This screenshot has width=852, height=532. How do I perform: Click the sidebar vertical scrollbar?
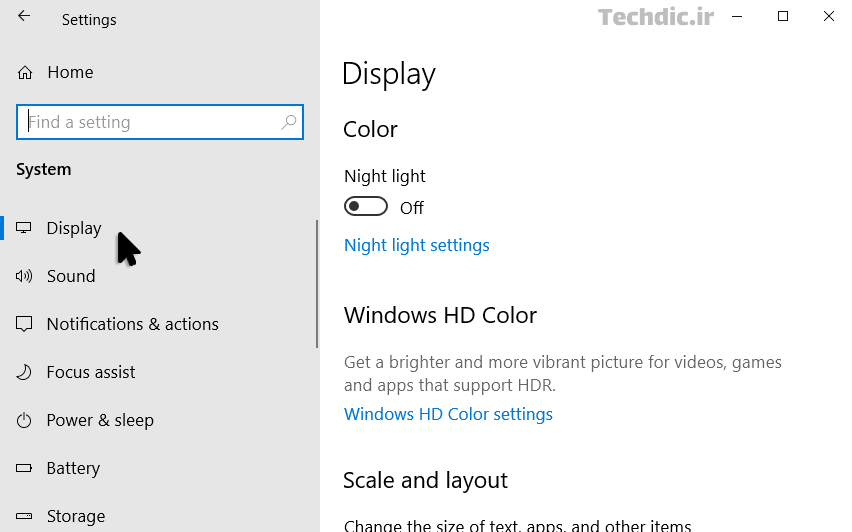317,284
